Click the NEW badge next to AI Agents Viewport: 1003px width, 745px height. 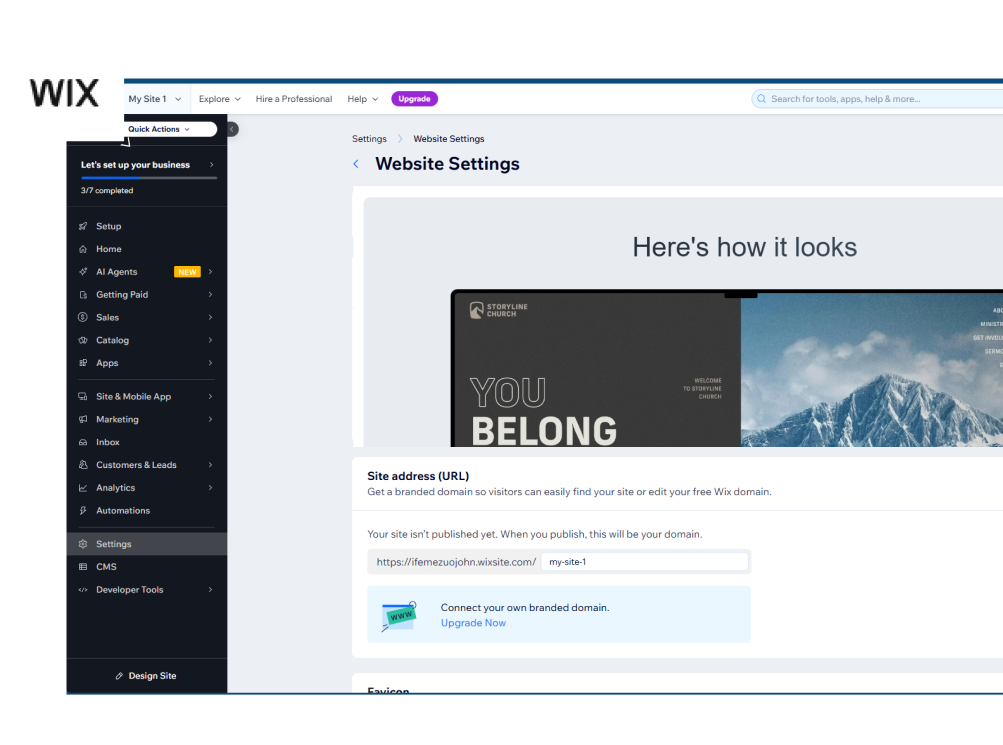pos(187,272)
